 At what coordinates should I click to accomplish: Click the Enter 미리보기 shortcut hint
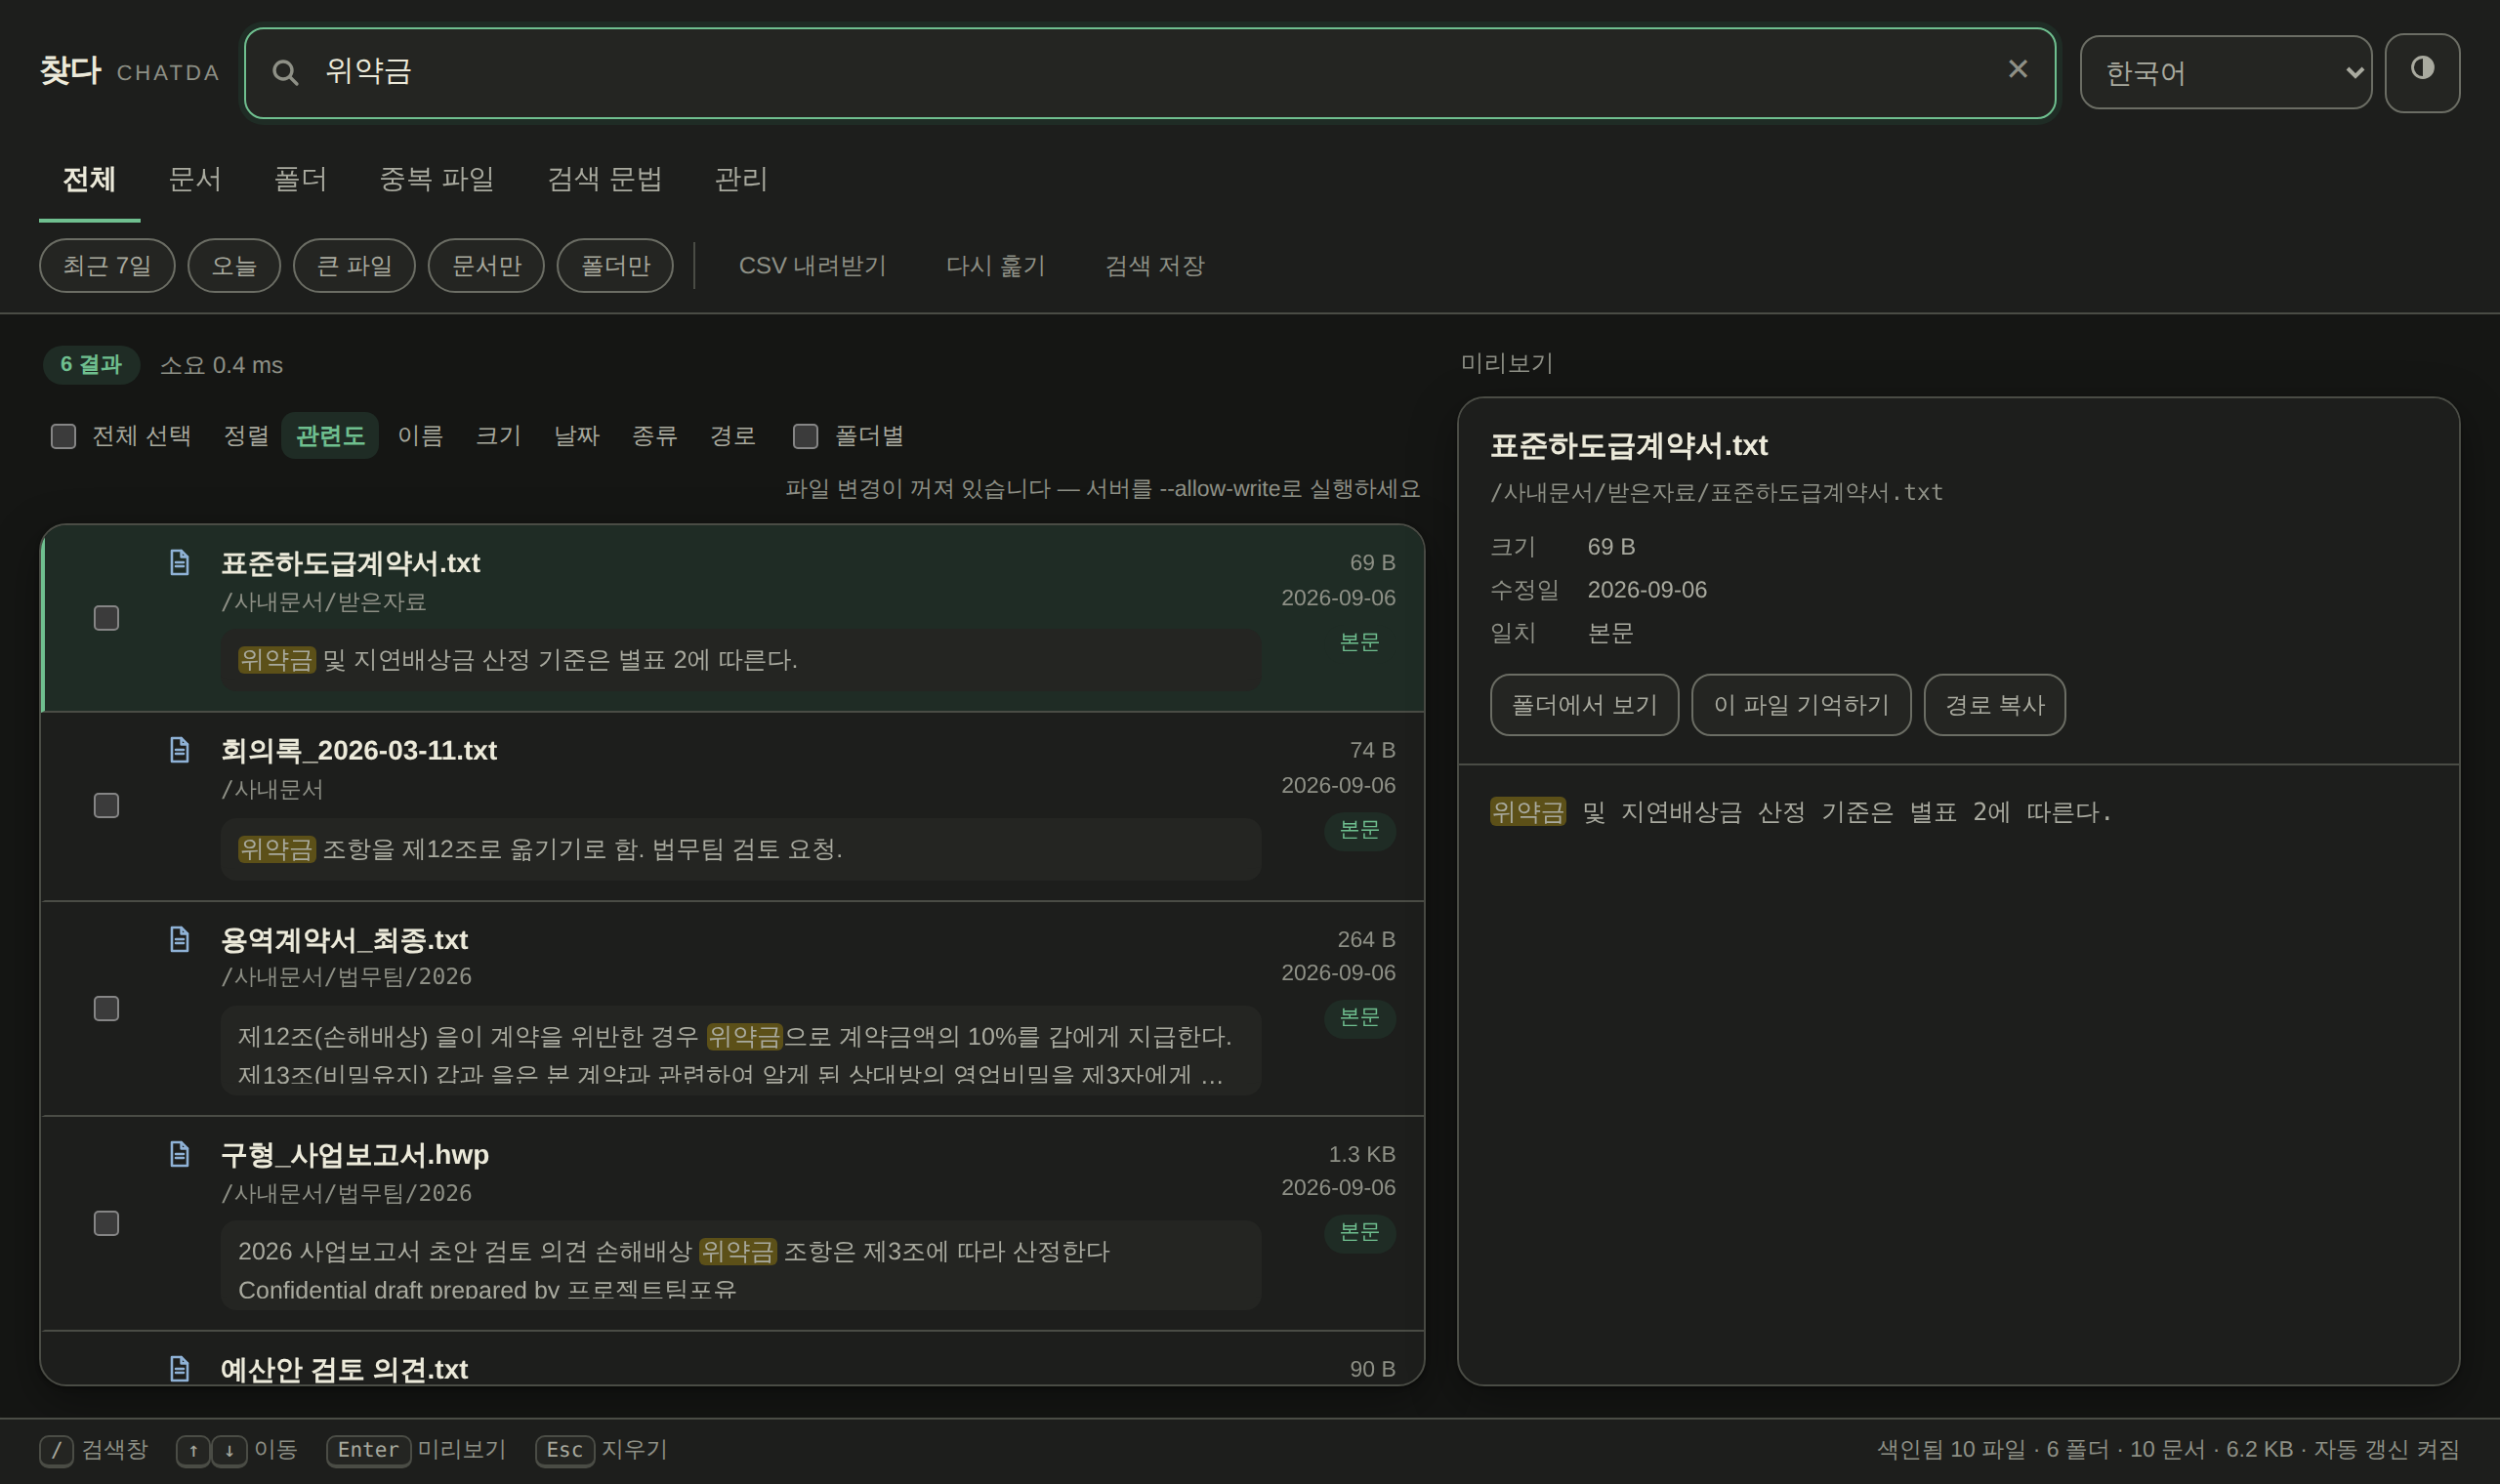[x=416, y=1450]
